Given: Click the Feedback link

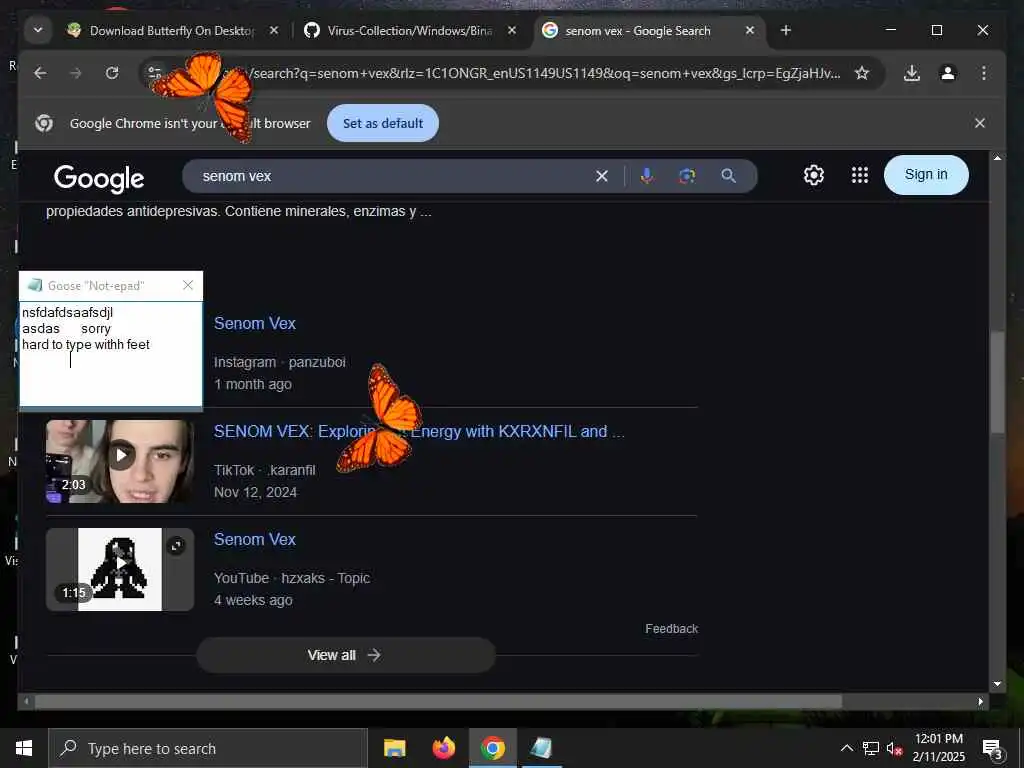Looking at the screenshot, I should (671, 628).
